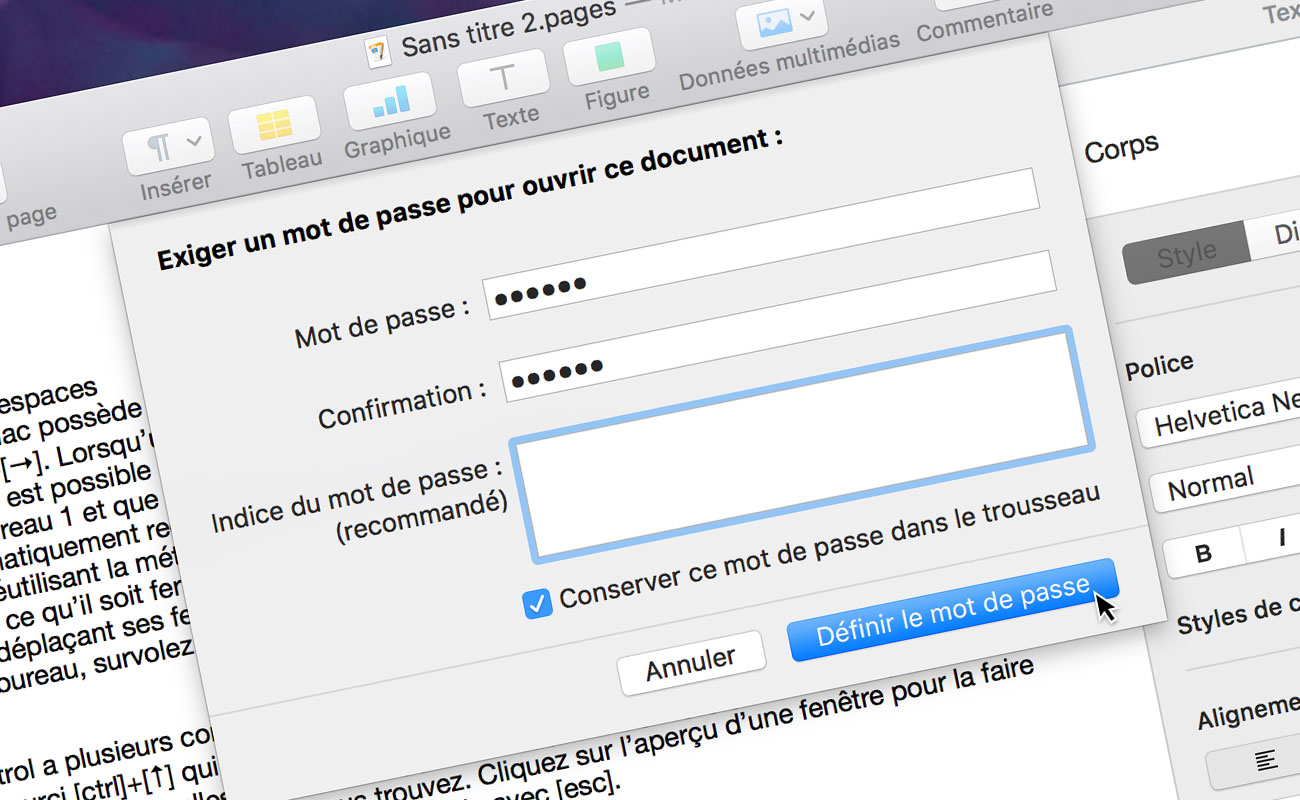Viewport: 1300px width, 800px height.
Task: Insert a table with Tableau icon
Action: (x=274, y=125)
